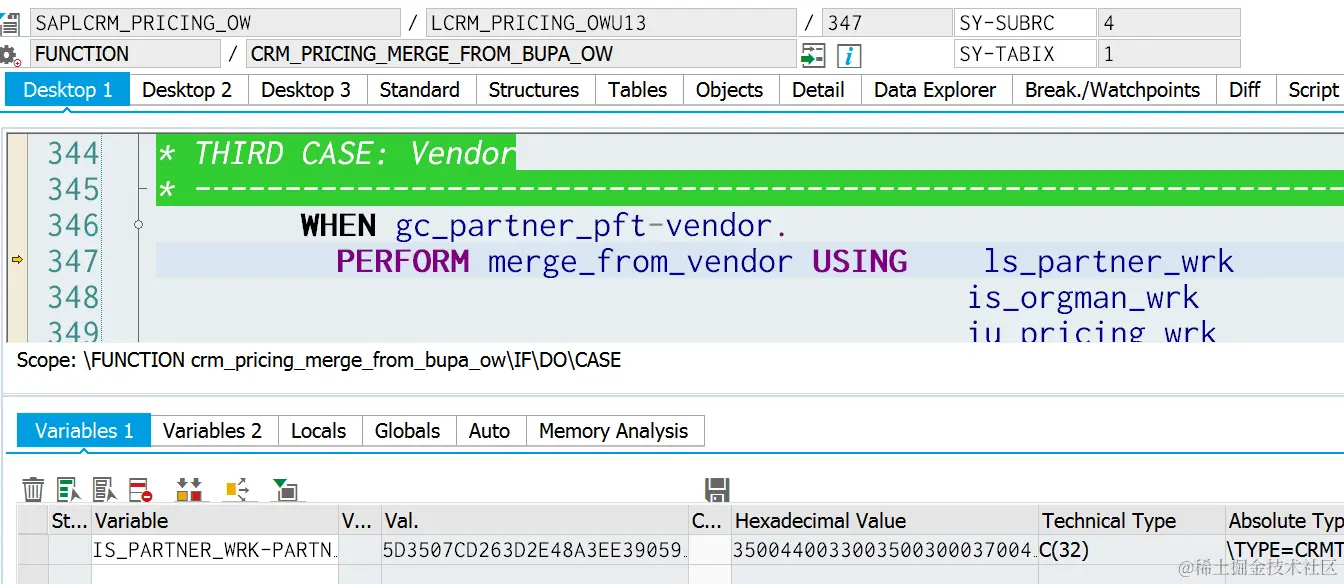Click the Val. column header
The image size is (1344, 584).
(x=535, y=521)
